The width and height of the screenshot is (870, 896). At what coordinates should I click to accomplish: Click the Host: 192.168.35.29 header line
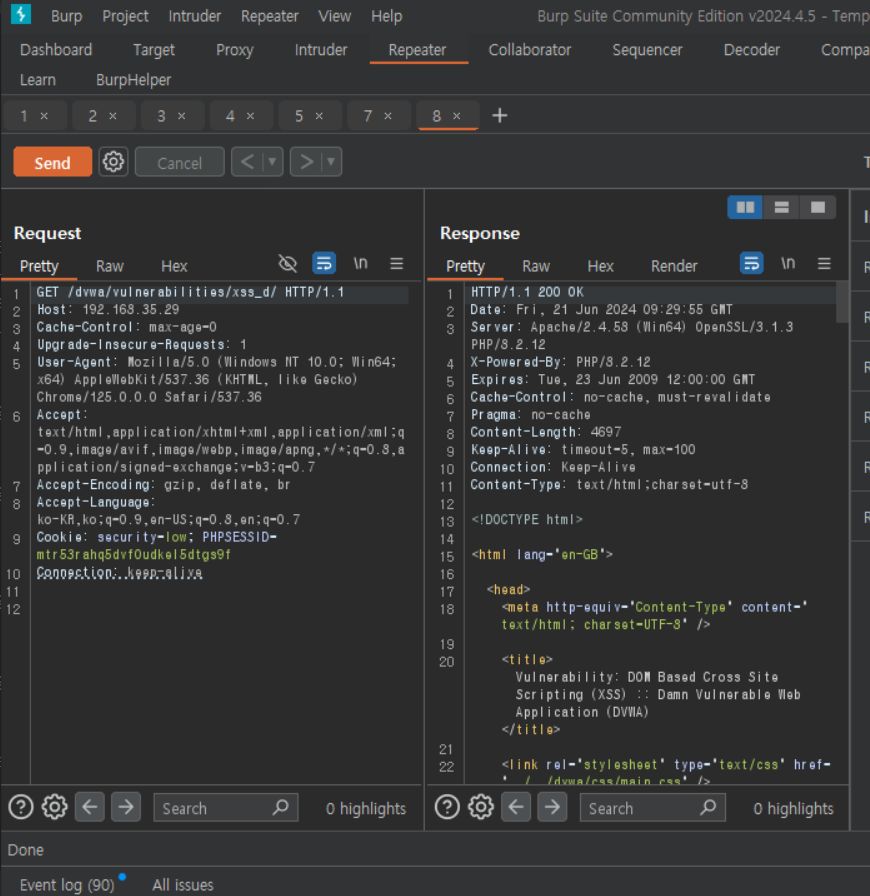pos(108,309)
